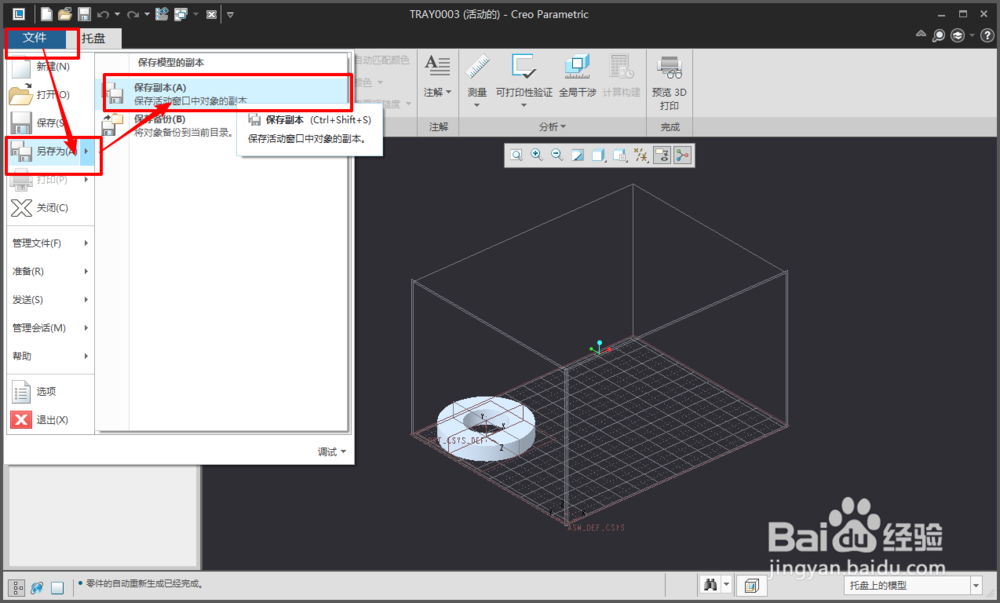
Task: Click the Repaint icon in graphics toolbar
Action: [x=578, y=155]
